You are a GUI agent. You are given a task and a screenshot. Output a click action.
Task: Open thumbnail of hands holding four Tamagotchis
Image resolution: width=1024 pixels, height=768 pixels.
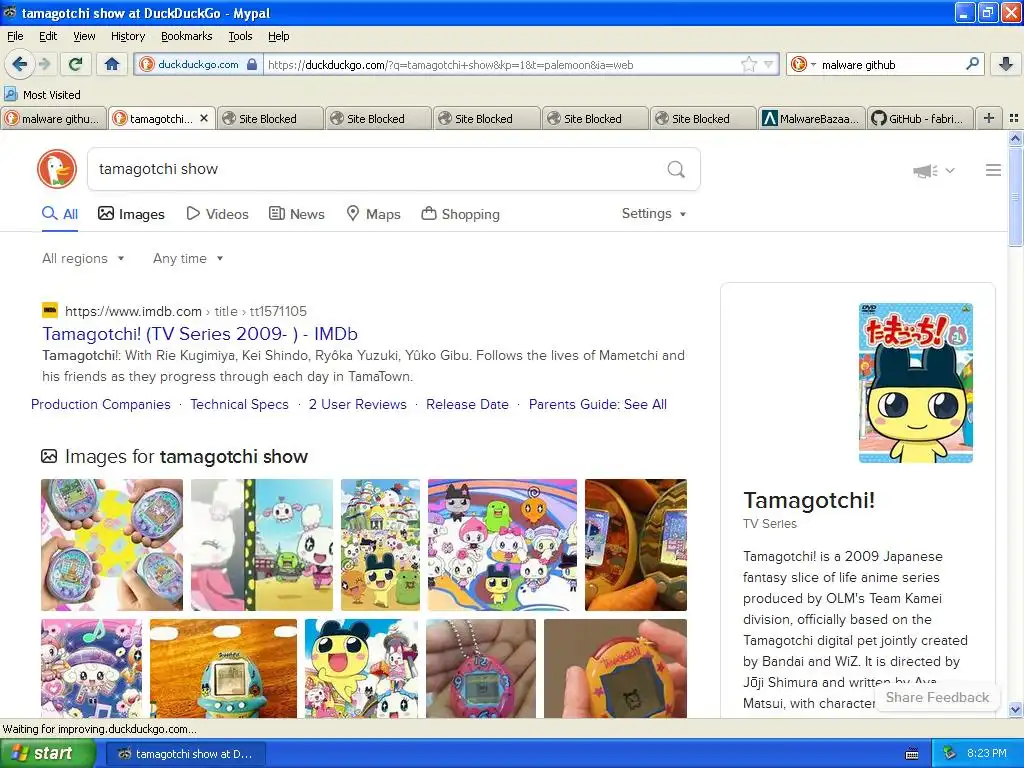(112, 545)
